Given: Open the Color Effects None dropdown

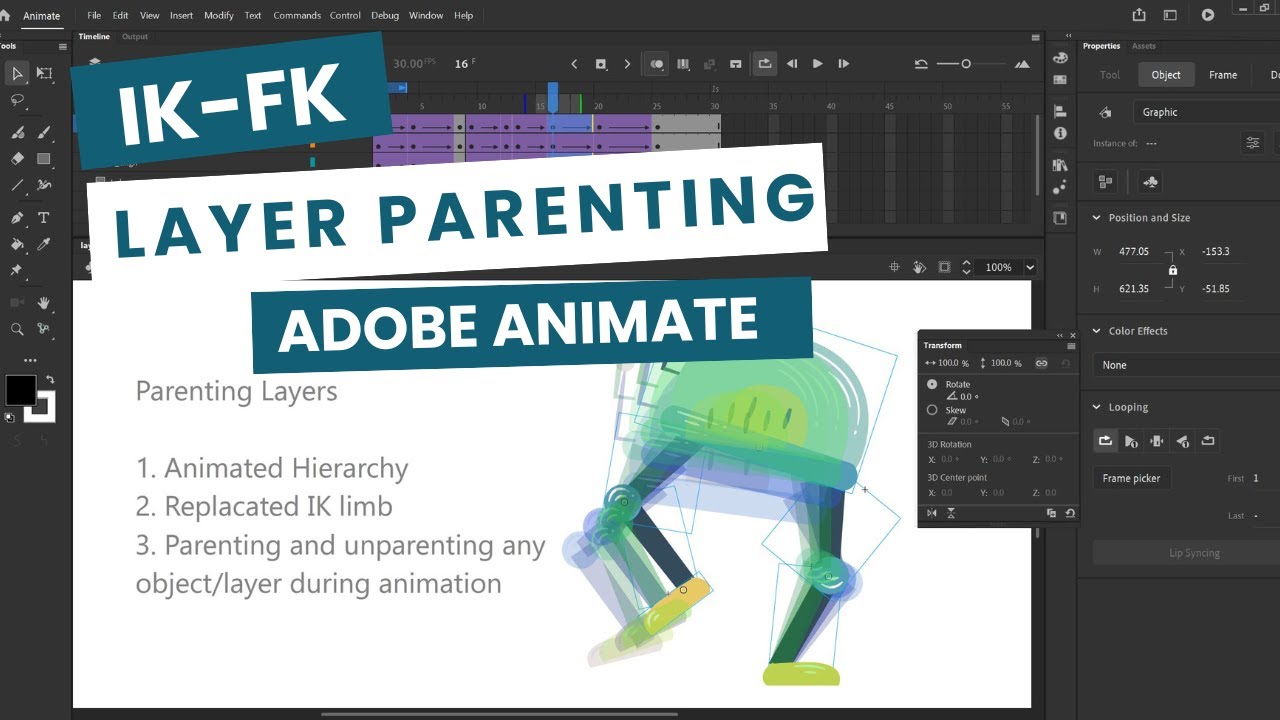Looking at the screenshot, I should click(1186, 365).
